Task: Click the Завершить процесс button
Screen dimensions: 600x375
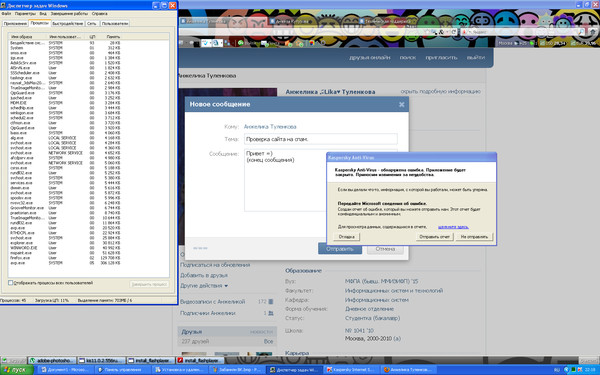Action: [x=149, y=284]
